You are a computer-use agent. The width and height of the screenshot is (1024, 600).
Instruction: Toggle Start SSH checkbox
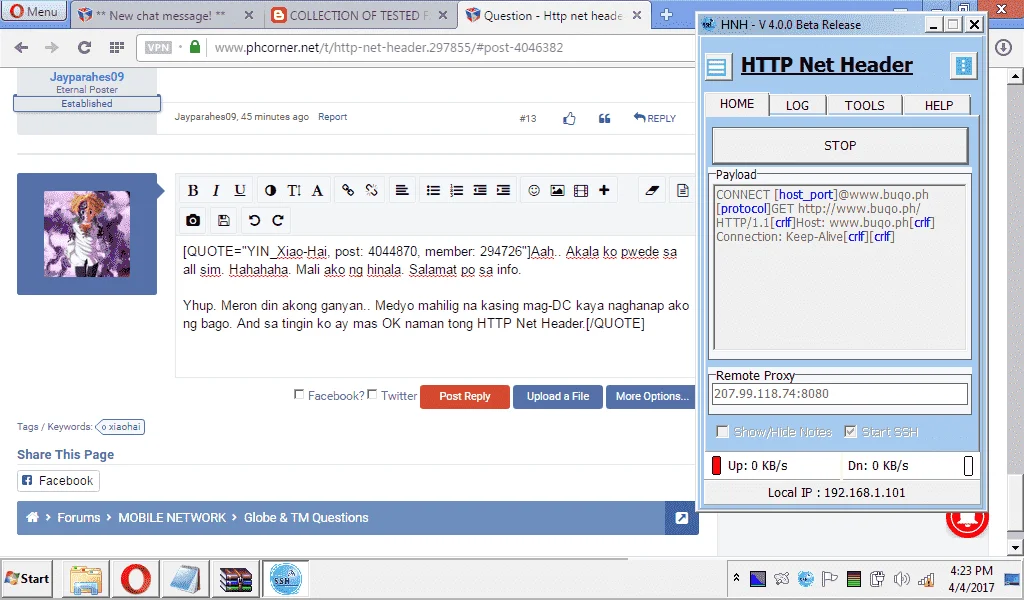tap(850, 432)
